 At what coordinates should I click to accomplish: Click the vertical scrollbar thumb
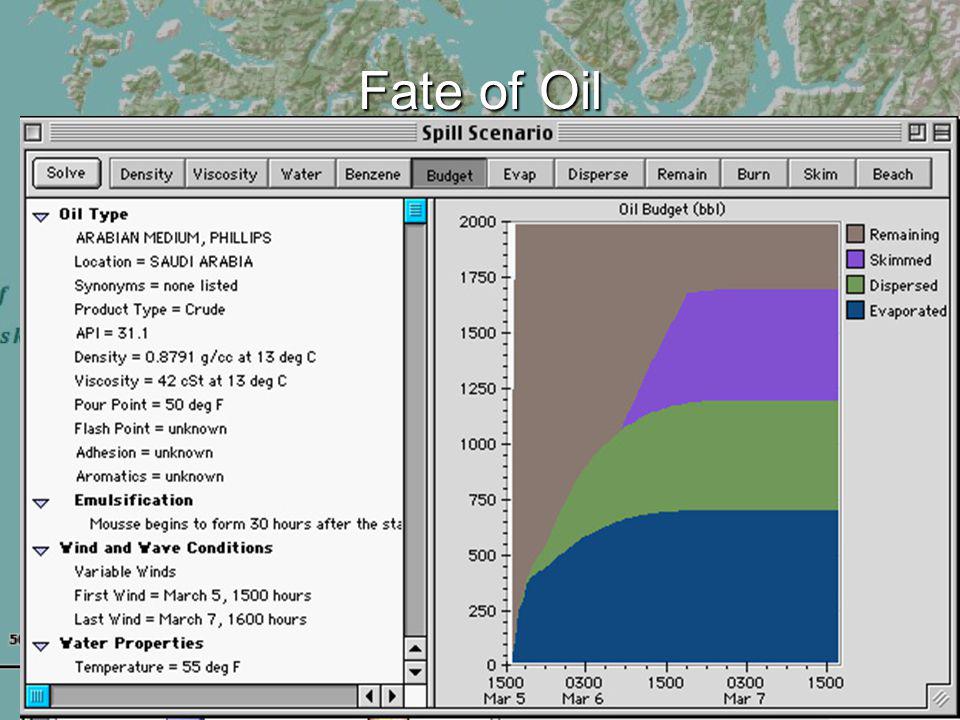click(416, 211)
